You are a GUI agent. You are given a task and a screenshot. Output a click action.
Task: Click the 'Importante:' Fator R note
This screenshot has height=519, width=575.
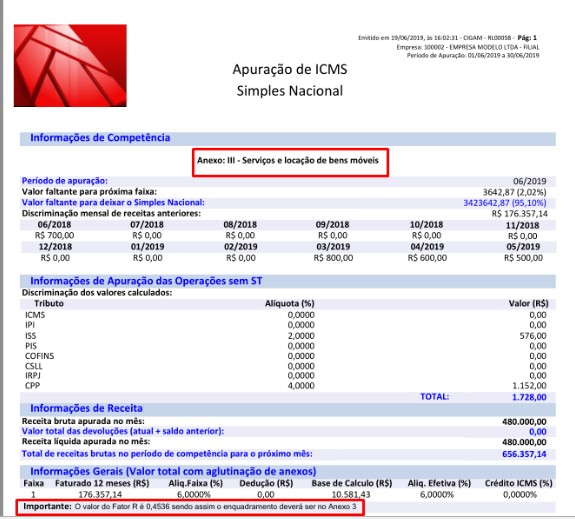coord(190,507)
